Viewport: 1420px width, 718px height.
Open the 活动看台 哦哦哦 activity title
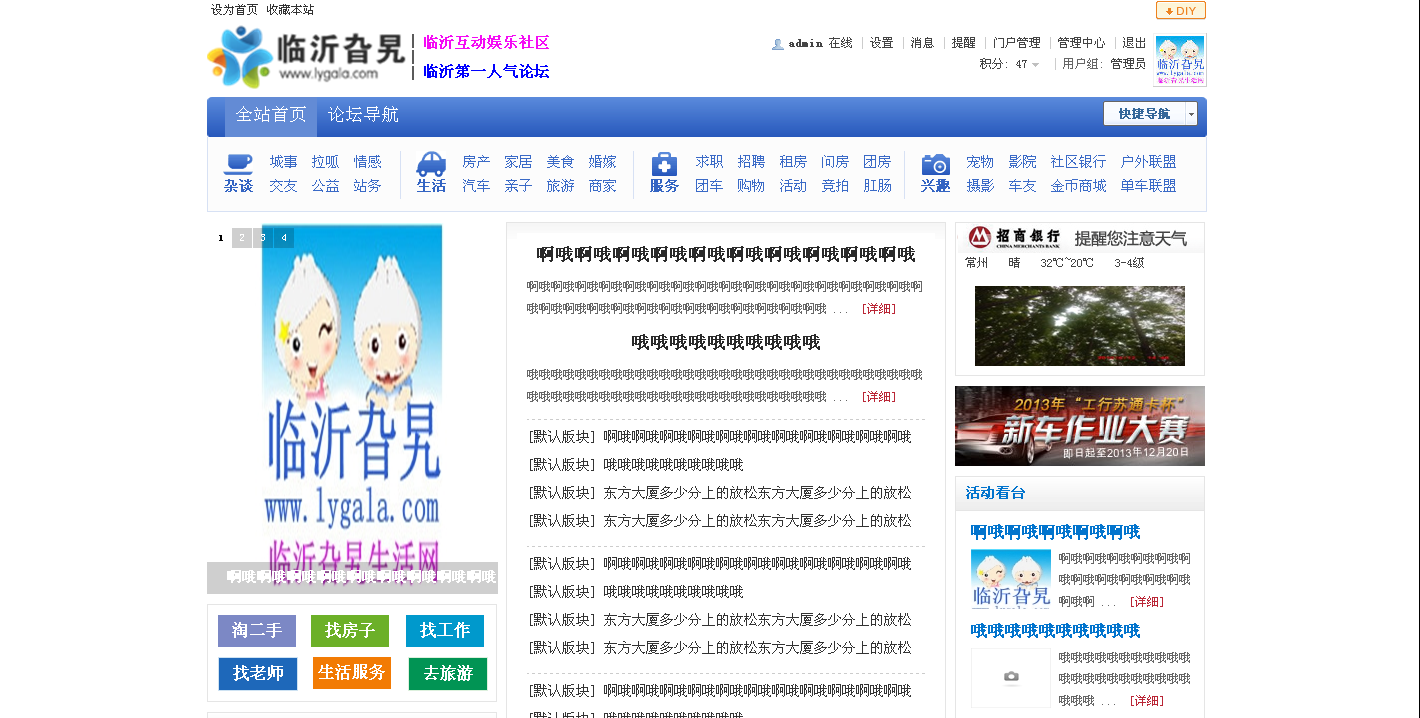click(1055, 631)
